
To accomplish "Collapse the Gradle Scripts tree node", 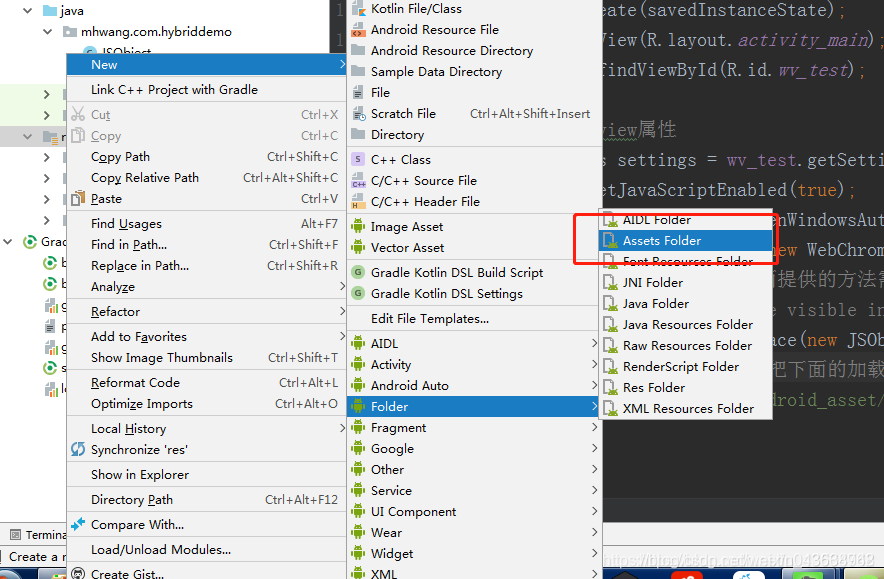I will point(8,242).
